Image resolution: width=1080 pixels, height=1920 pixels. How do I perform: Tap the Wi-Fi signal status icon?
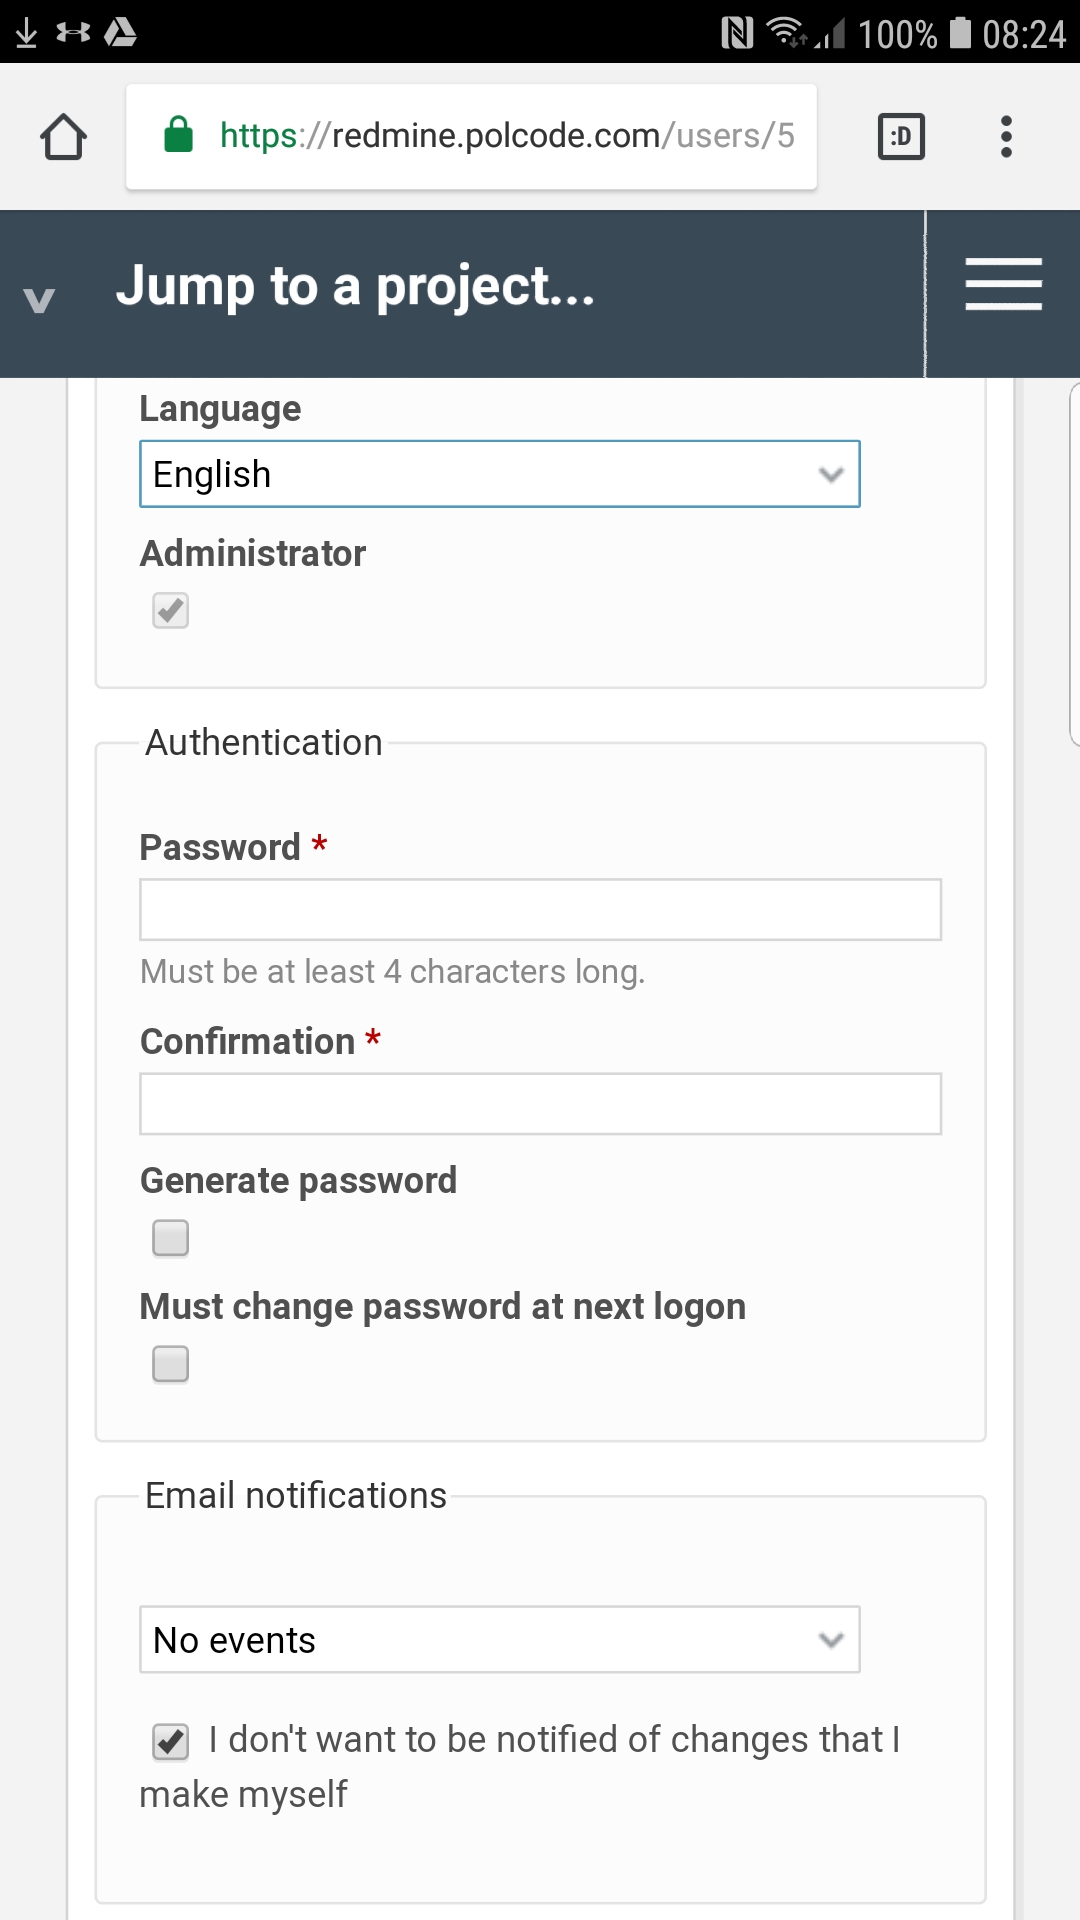(x=787, y=33)
